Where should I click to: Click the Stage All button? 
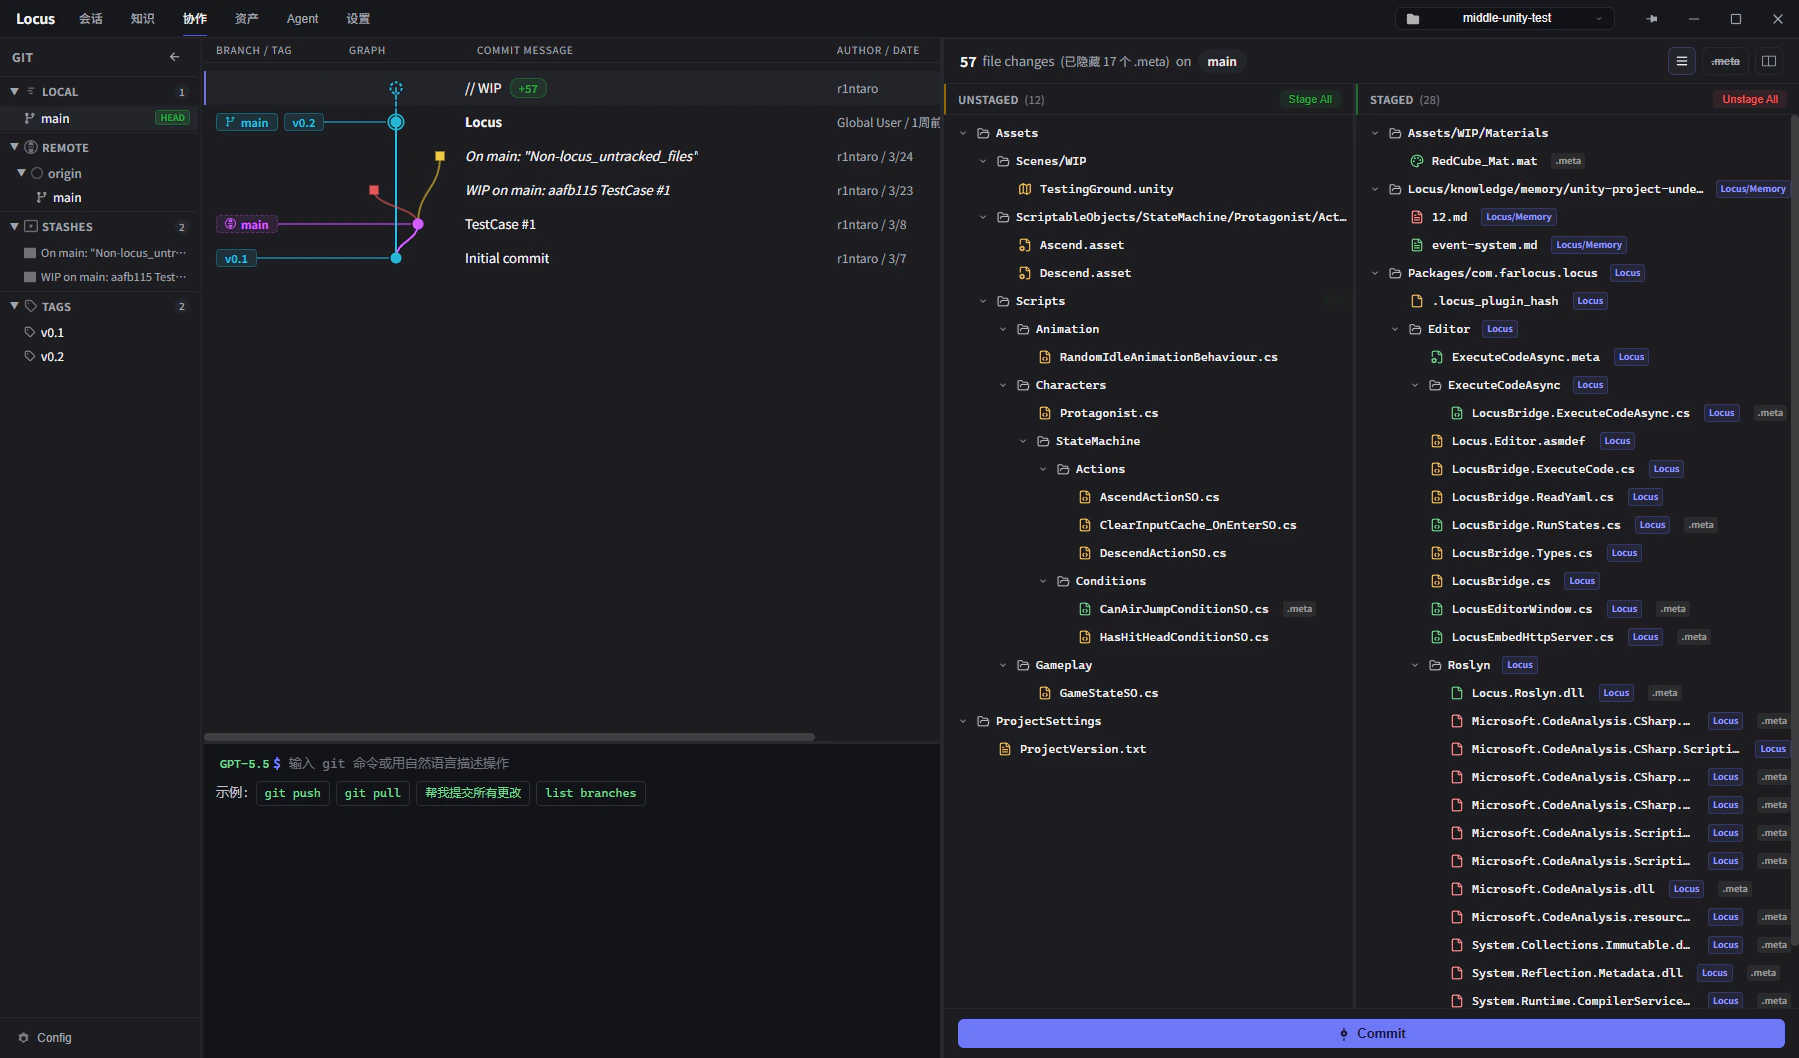point(1310,99)
